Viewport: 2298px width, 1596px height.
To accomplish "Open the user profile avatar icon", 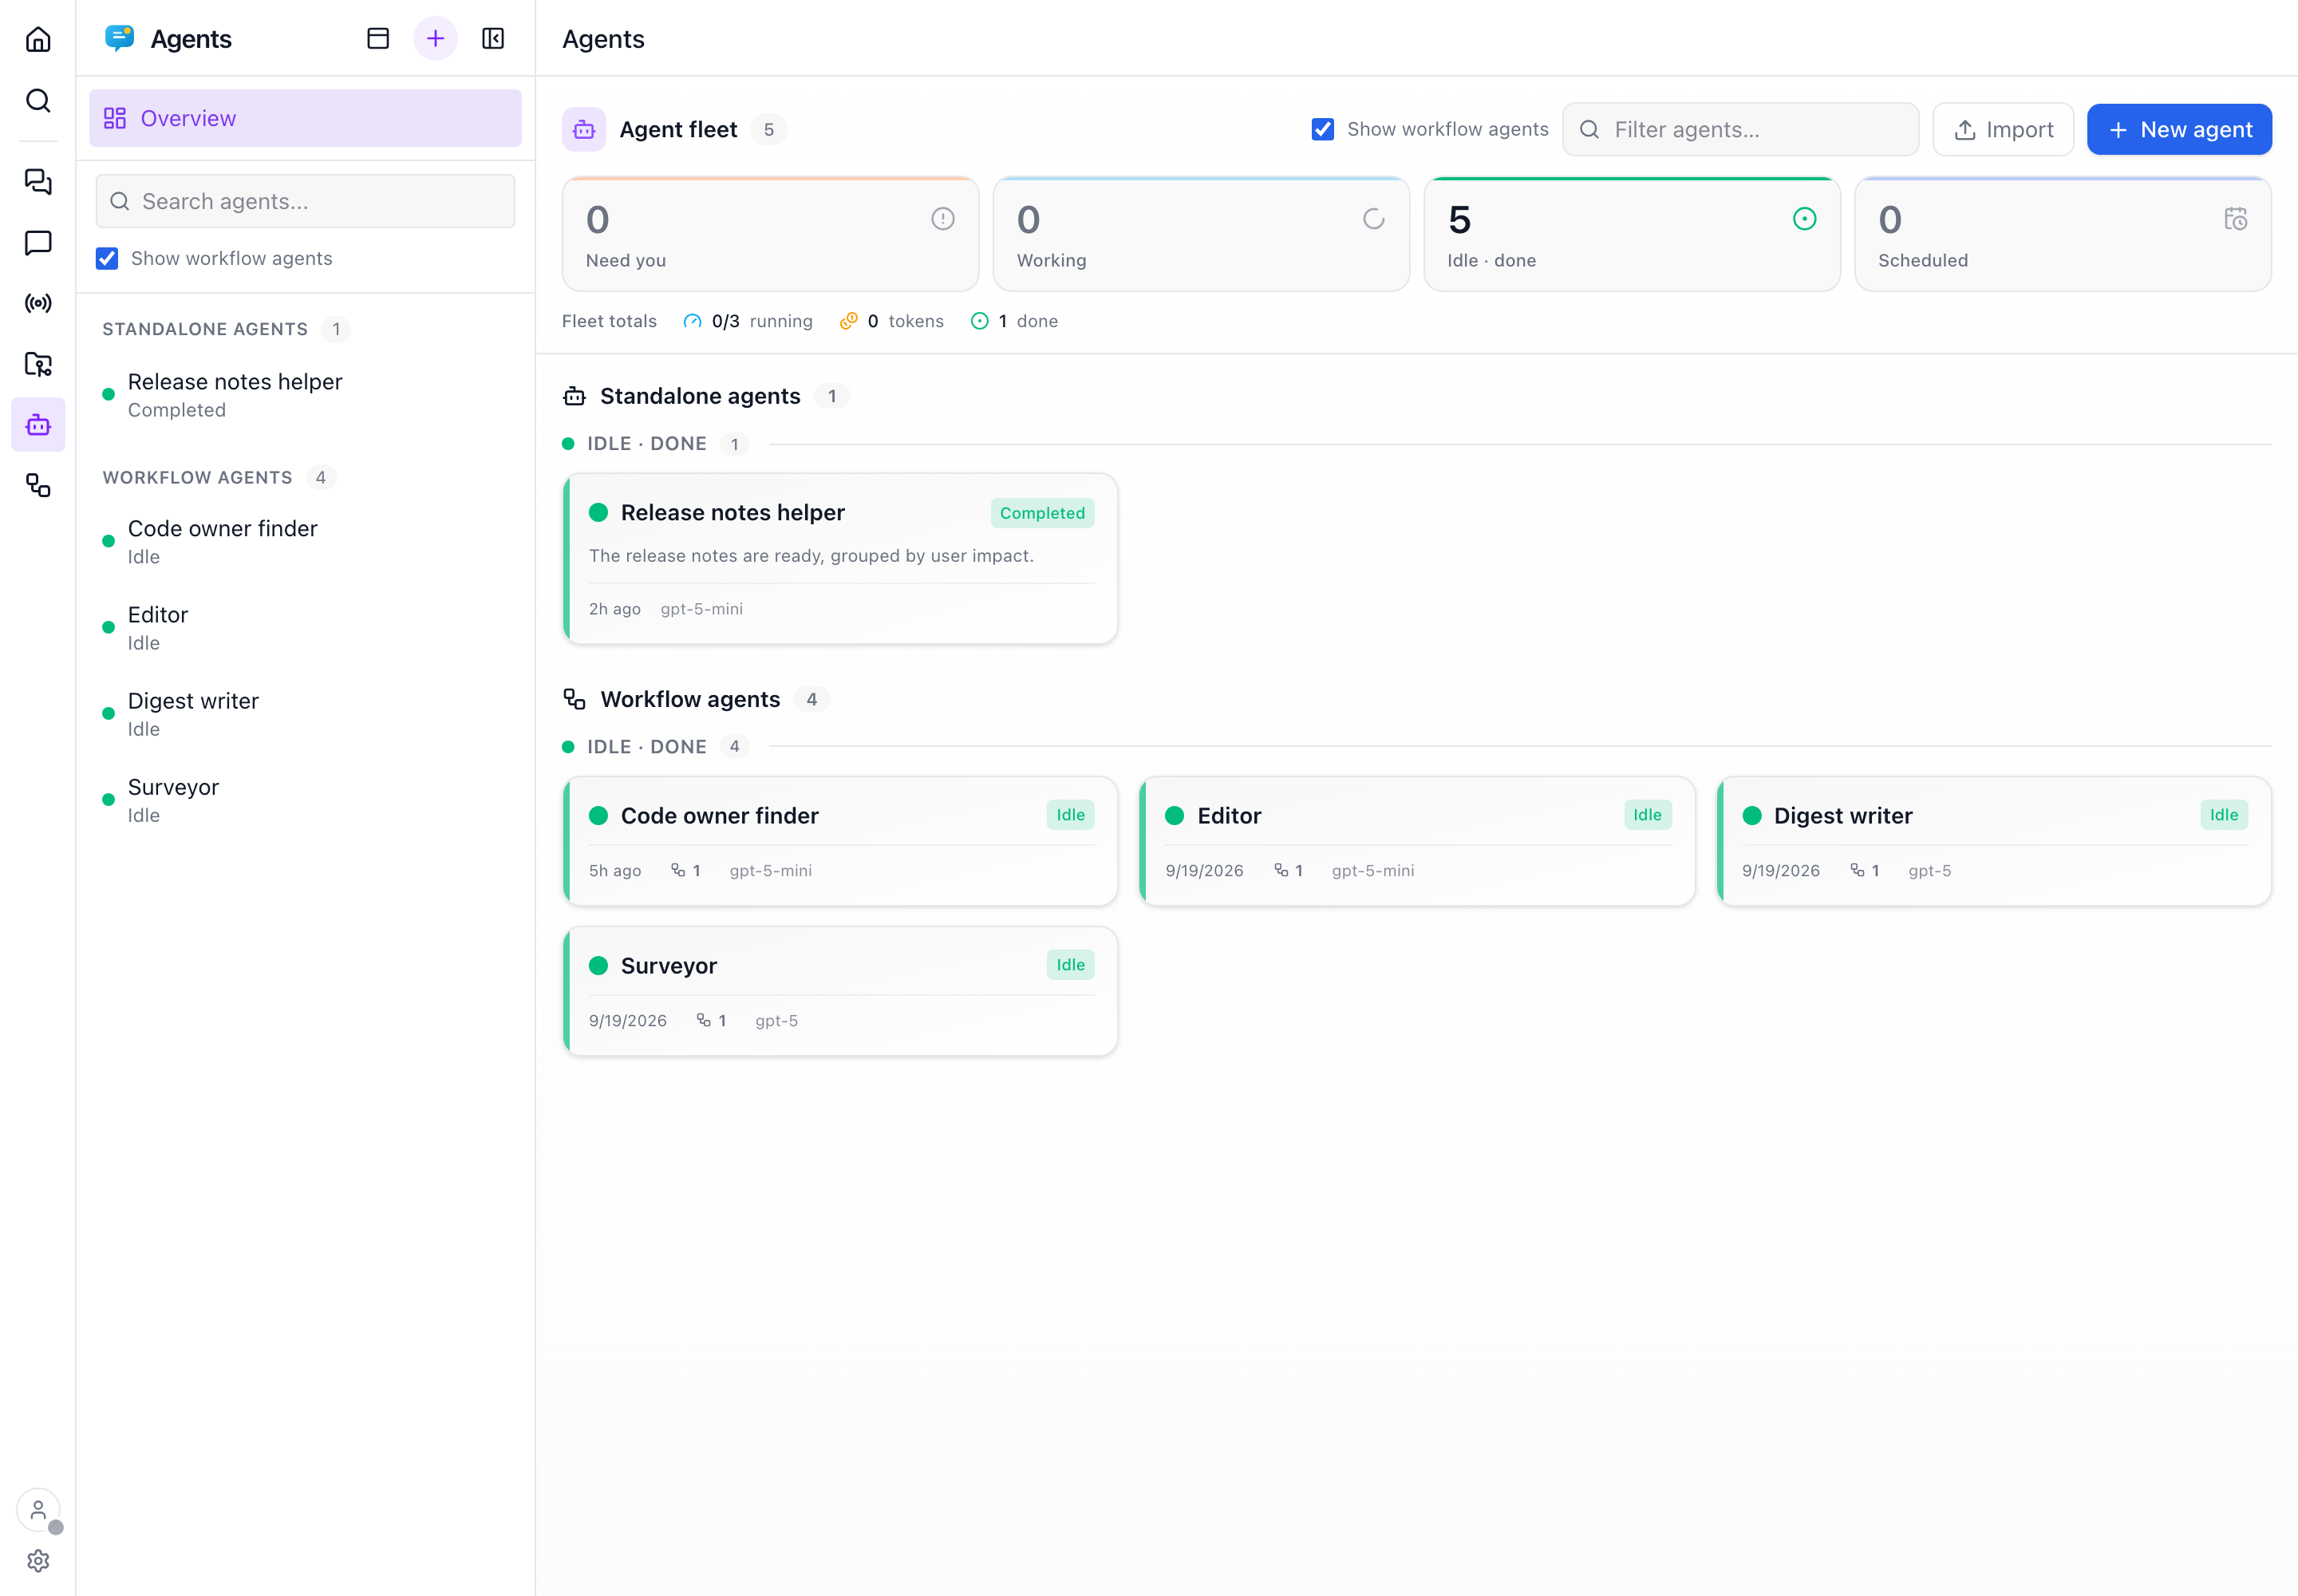I will click(x=38, y=1510).
